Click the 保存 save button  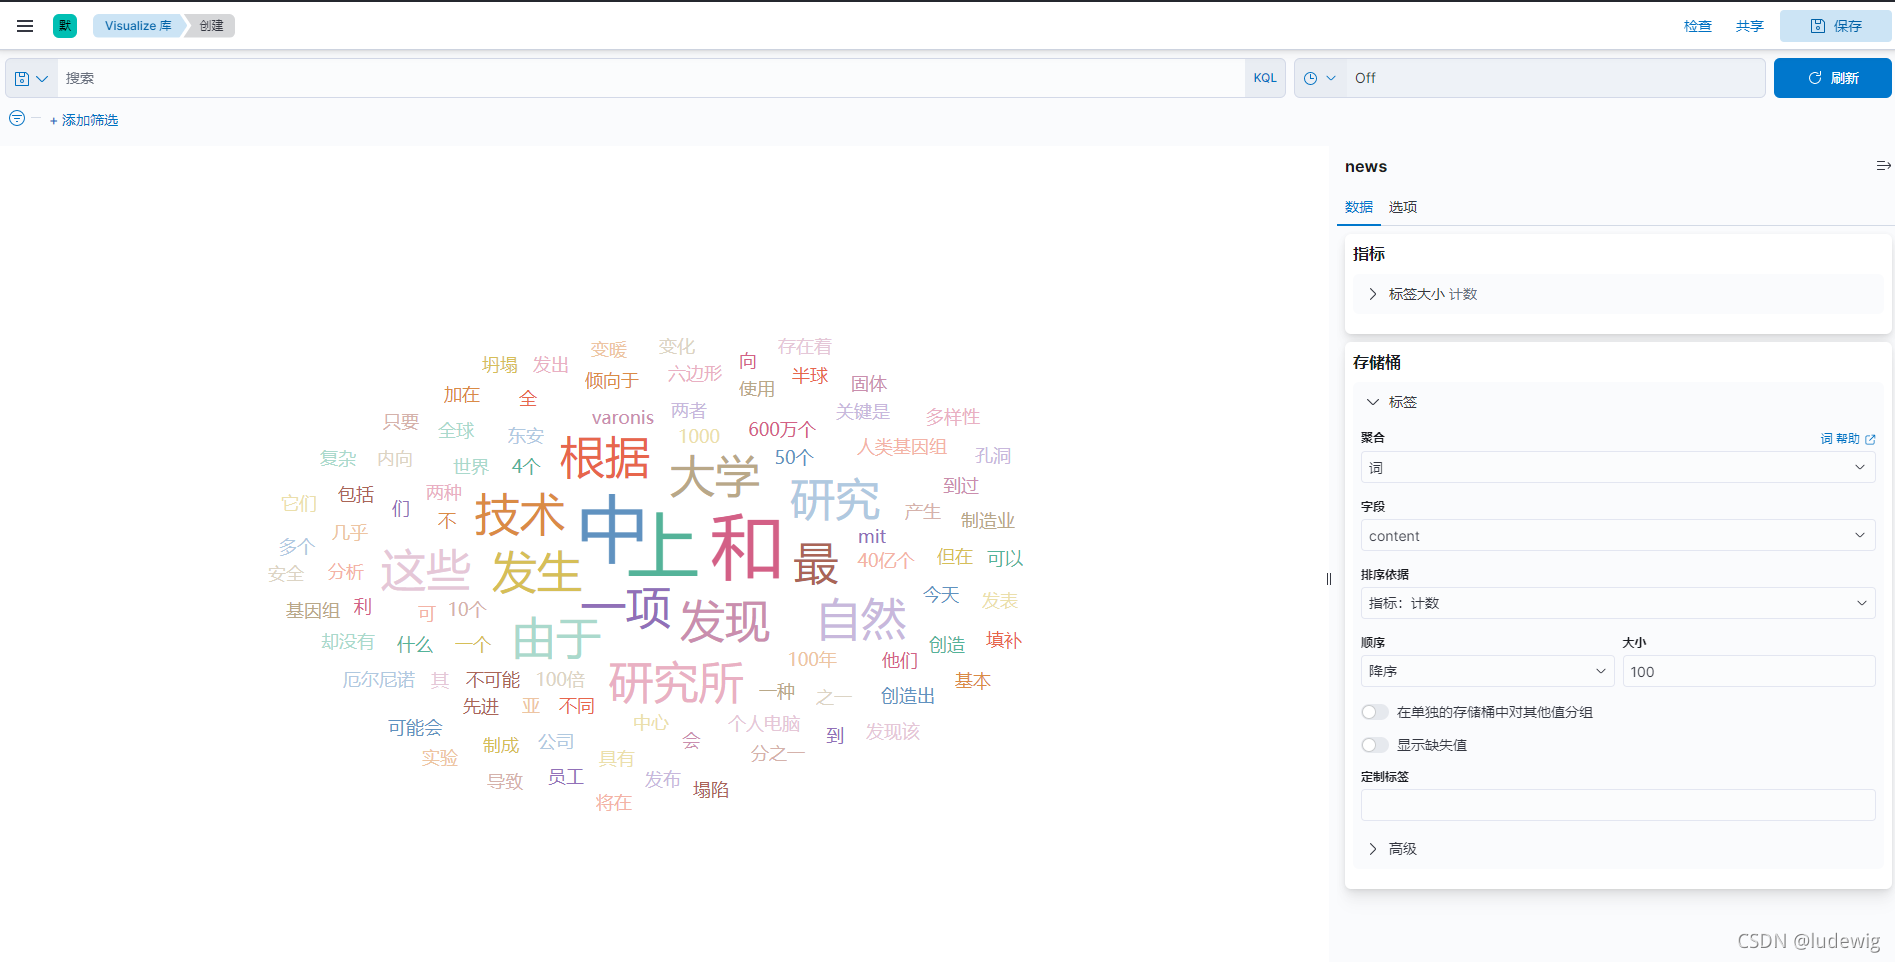(x=1836, y=26)
